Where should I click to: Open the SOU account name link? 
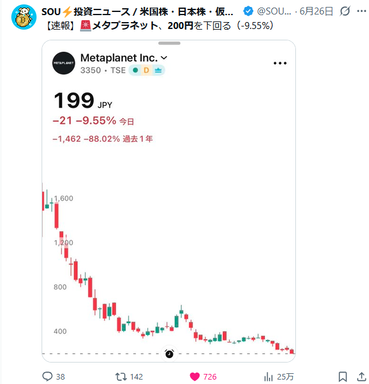coord(137,12)
